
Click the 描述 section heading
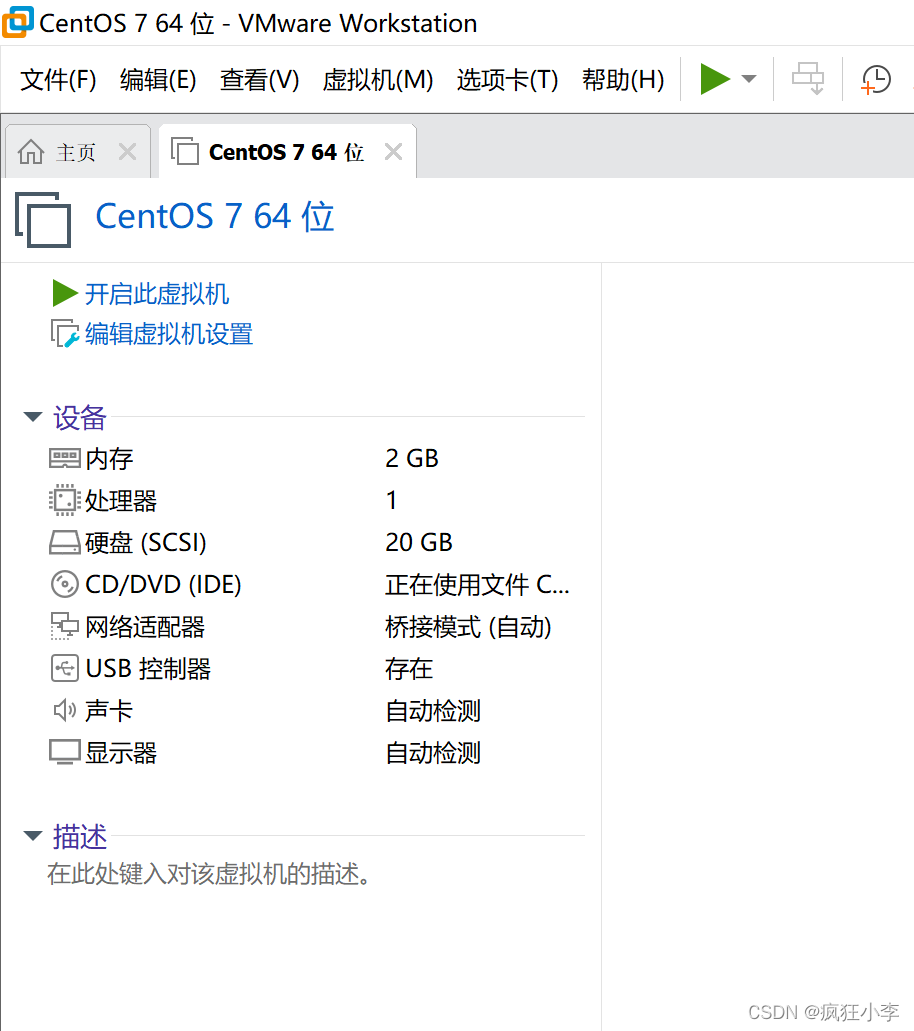pyautogui.click(x=80, y=837)
